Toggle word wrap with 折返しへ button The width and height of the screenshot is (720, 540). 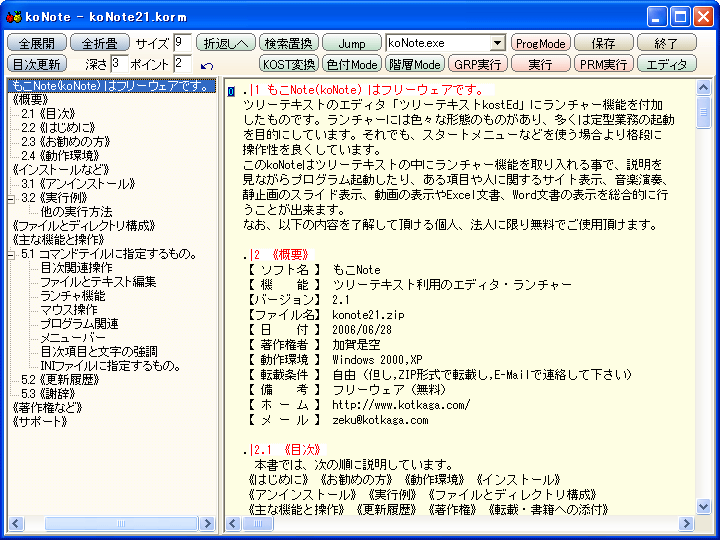225,43
